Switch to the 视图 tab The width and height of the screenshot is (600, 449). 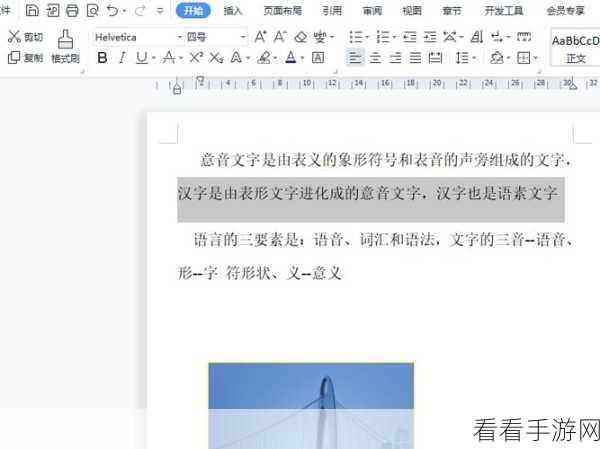[412, 11]
